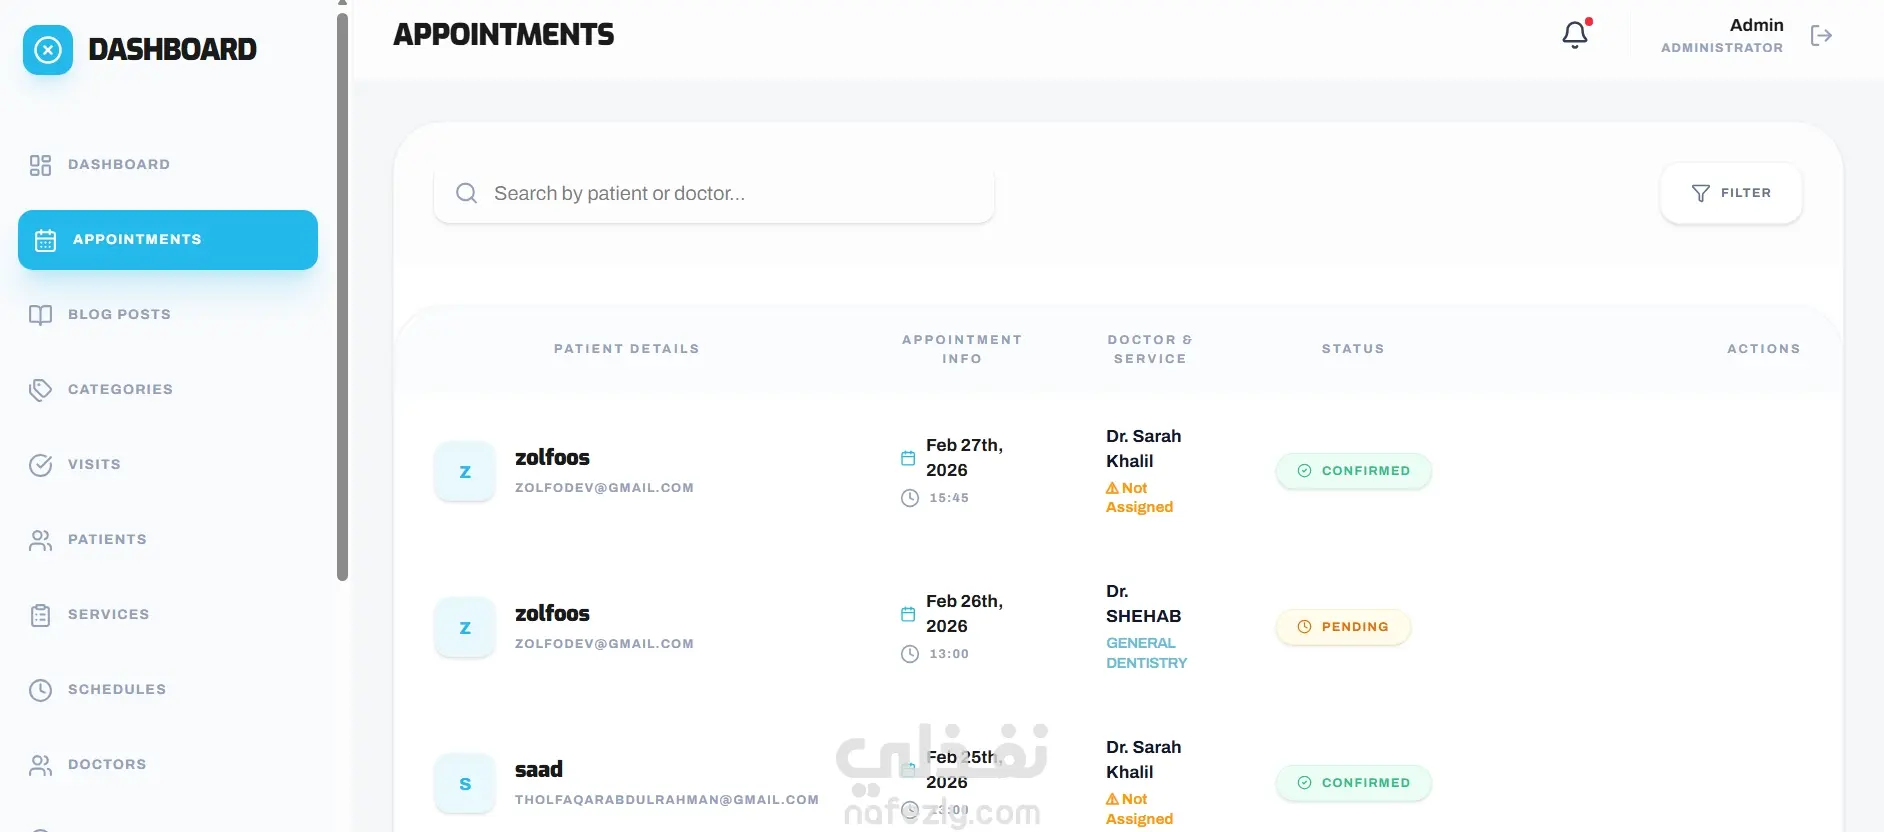Click the logout icon beside Admin
1884x832 pixels.
1821,36
